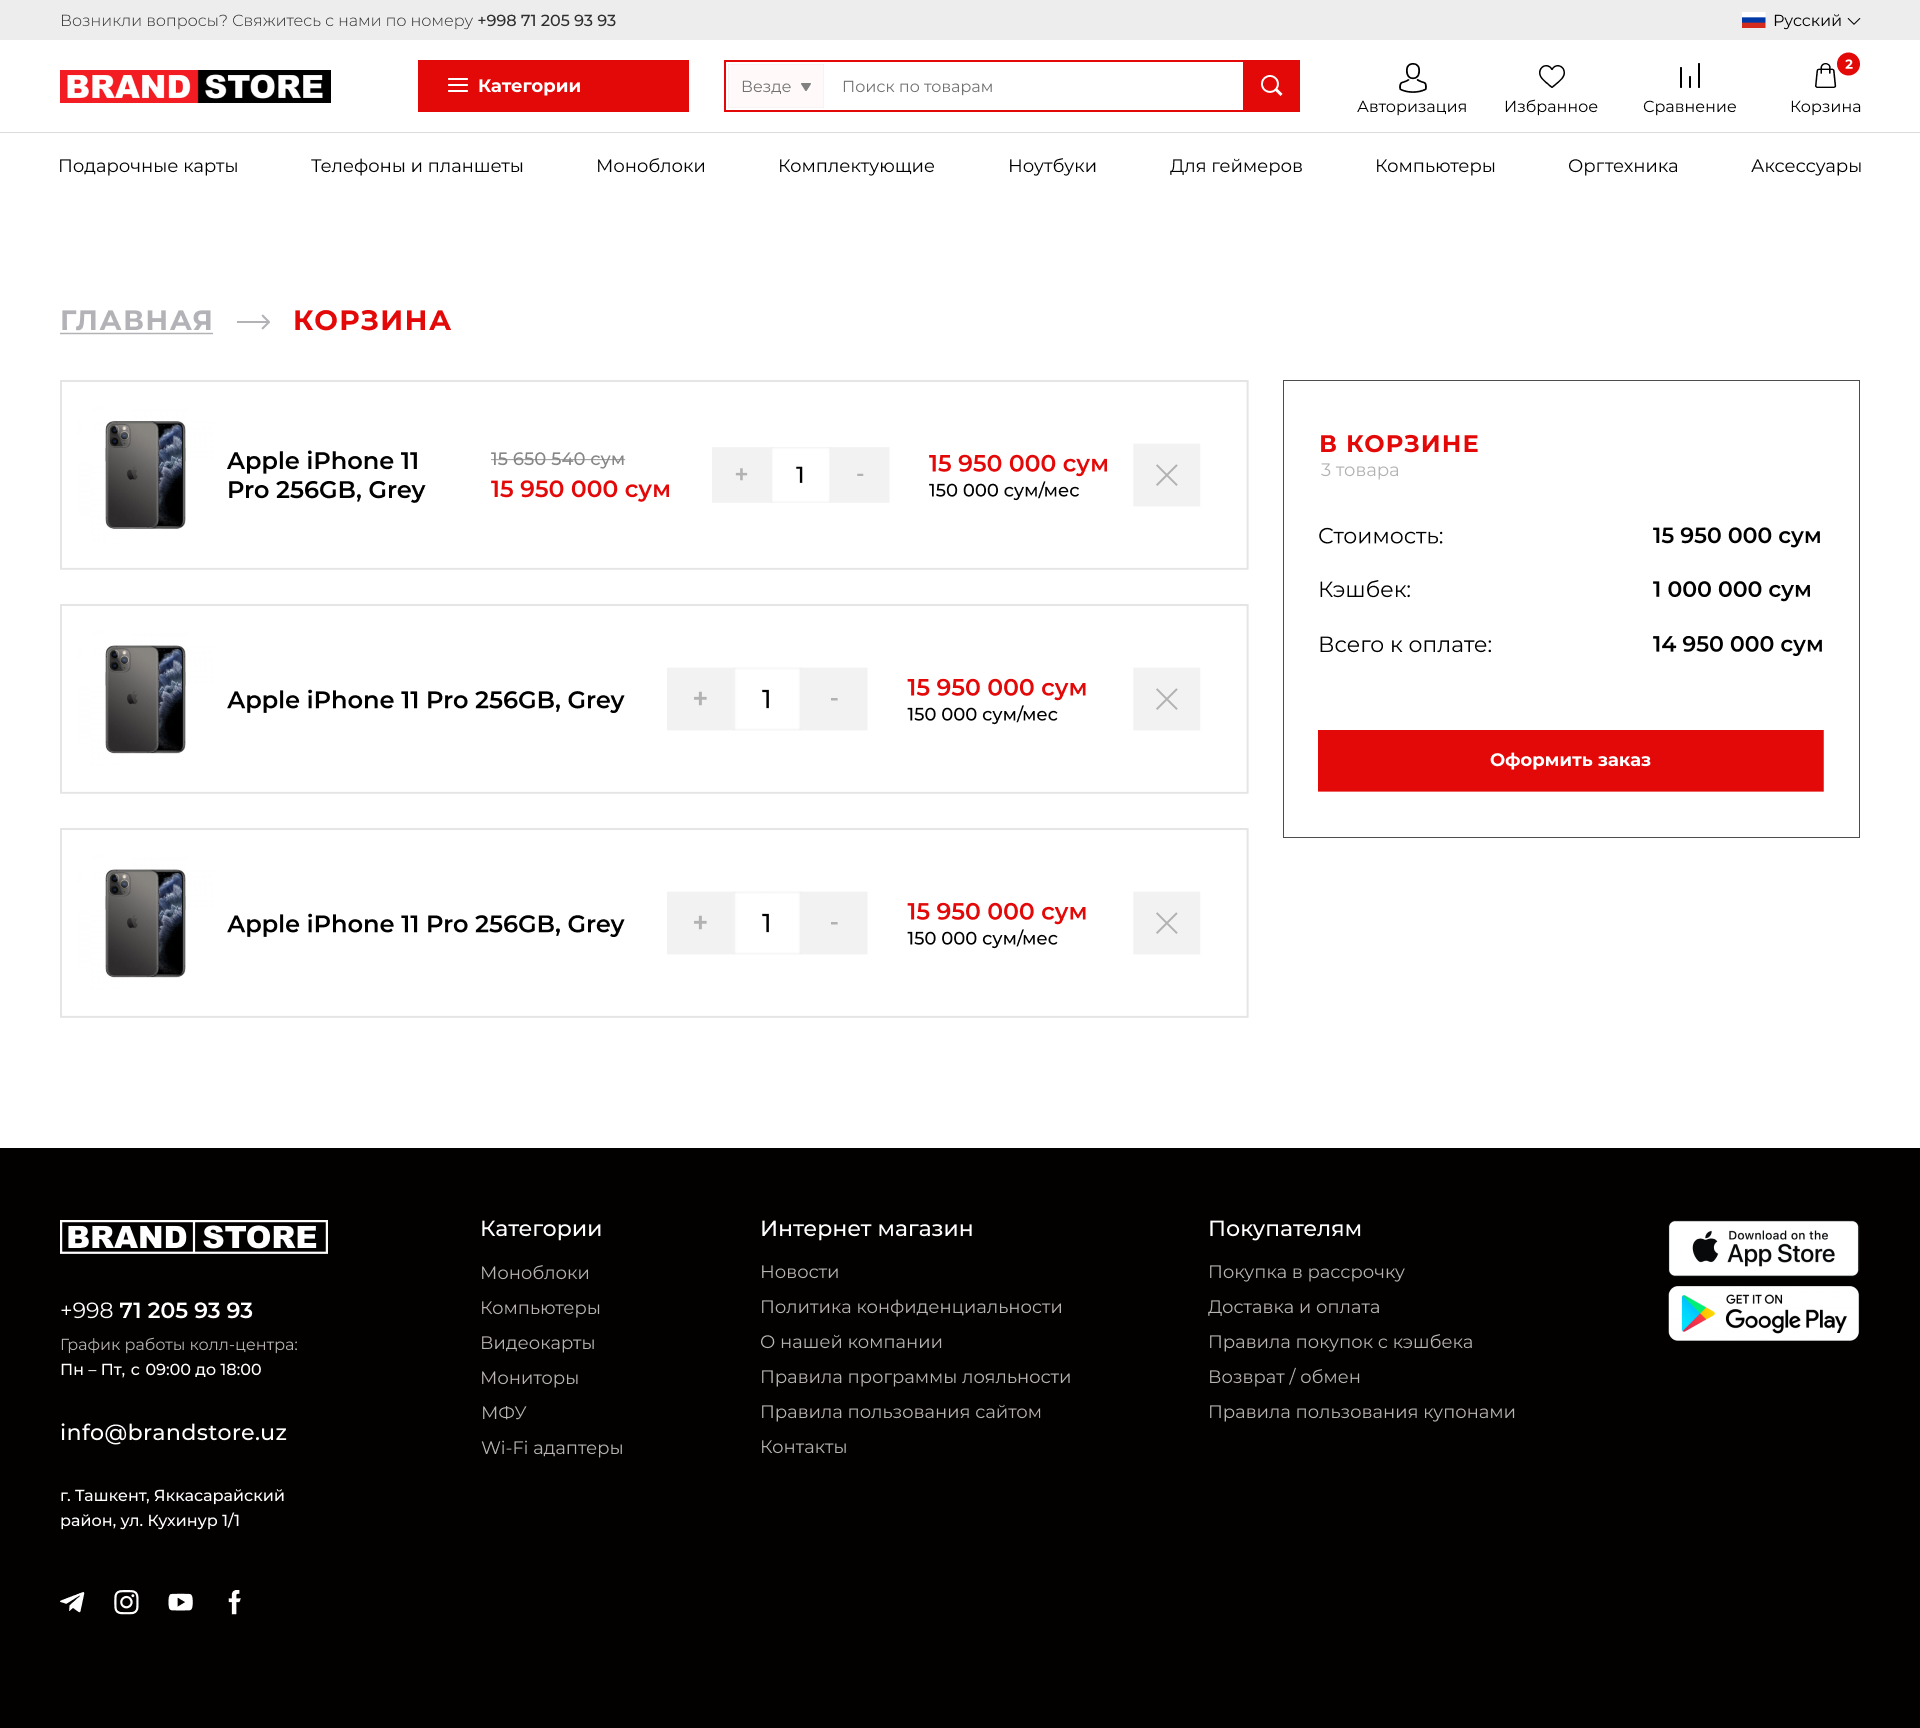Remove first iPhone item with X

pos(1166,475)
